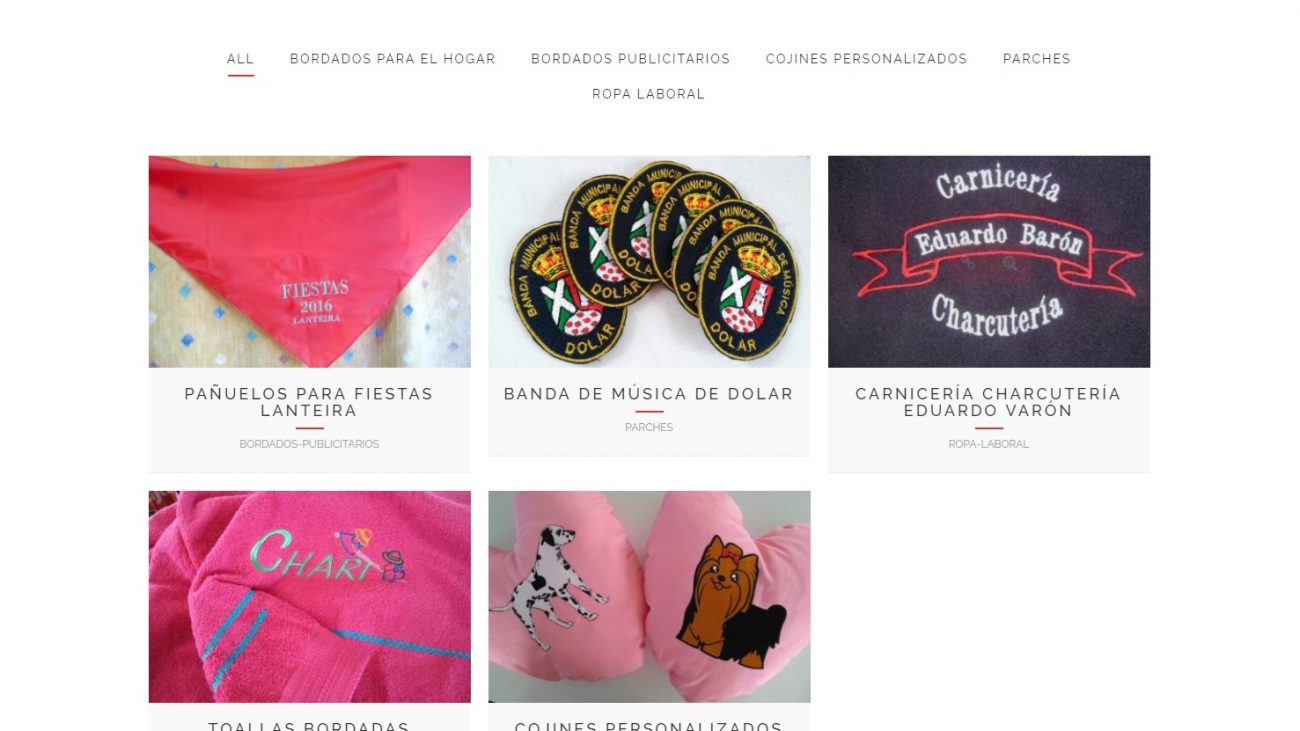Viewport: 1300px width, 731px height.
Task: Open the Toallas Bordadas title link
Action: click(x=309, y=726)
